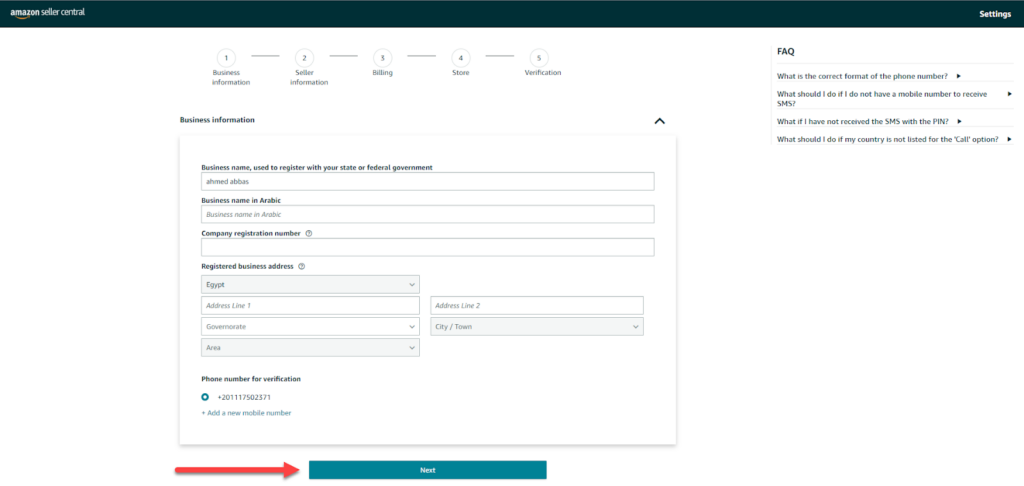
Task: Go to step 2 Seller information
Action: coord(304,58)
